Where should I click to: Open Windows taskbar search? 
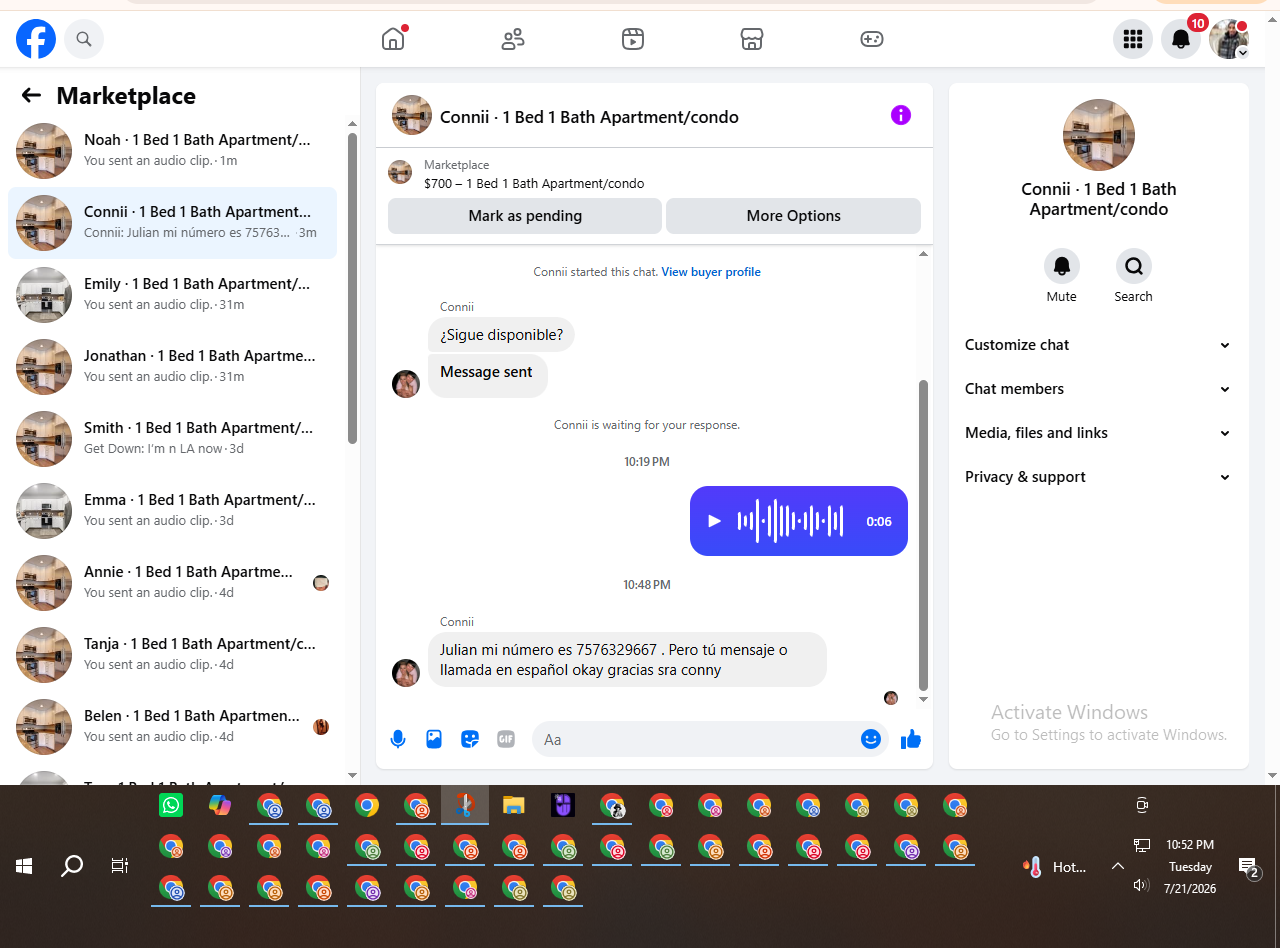pos(72,866)
